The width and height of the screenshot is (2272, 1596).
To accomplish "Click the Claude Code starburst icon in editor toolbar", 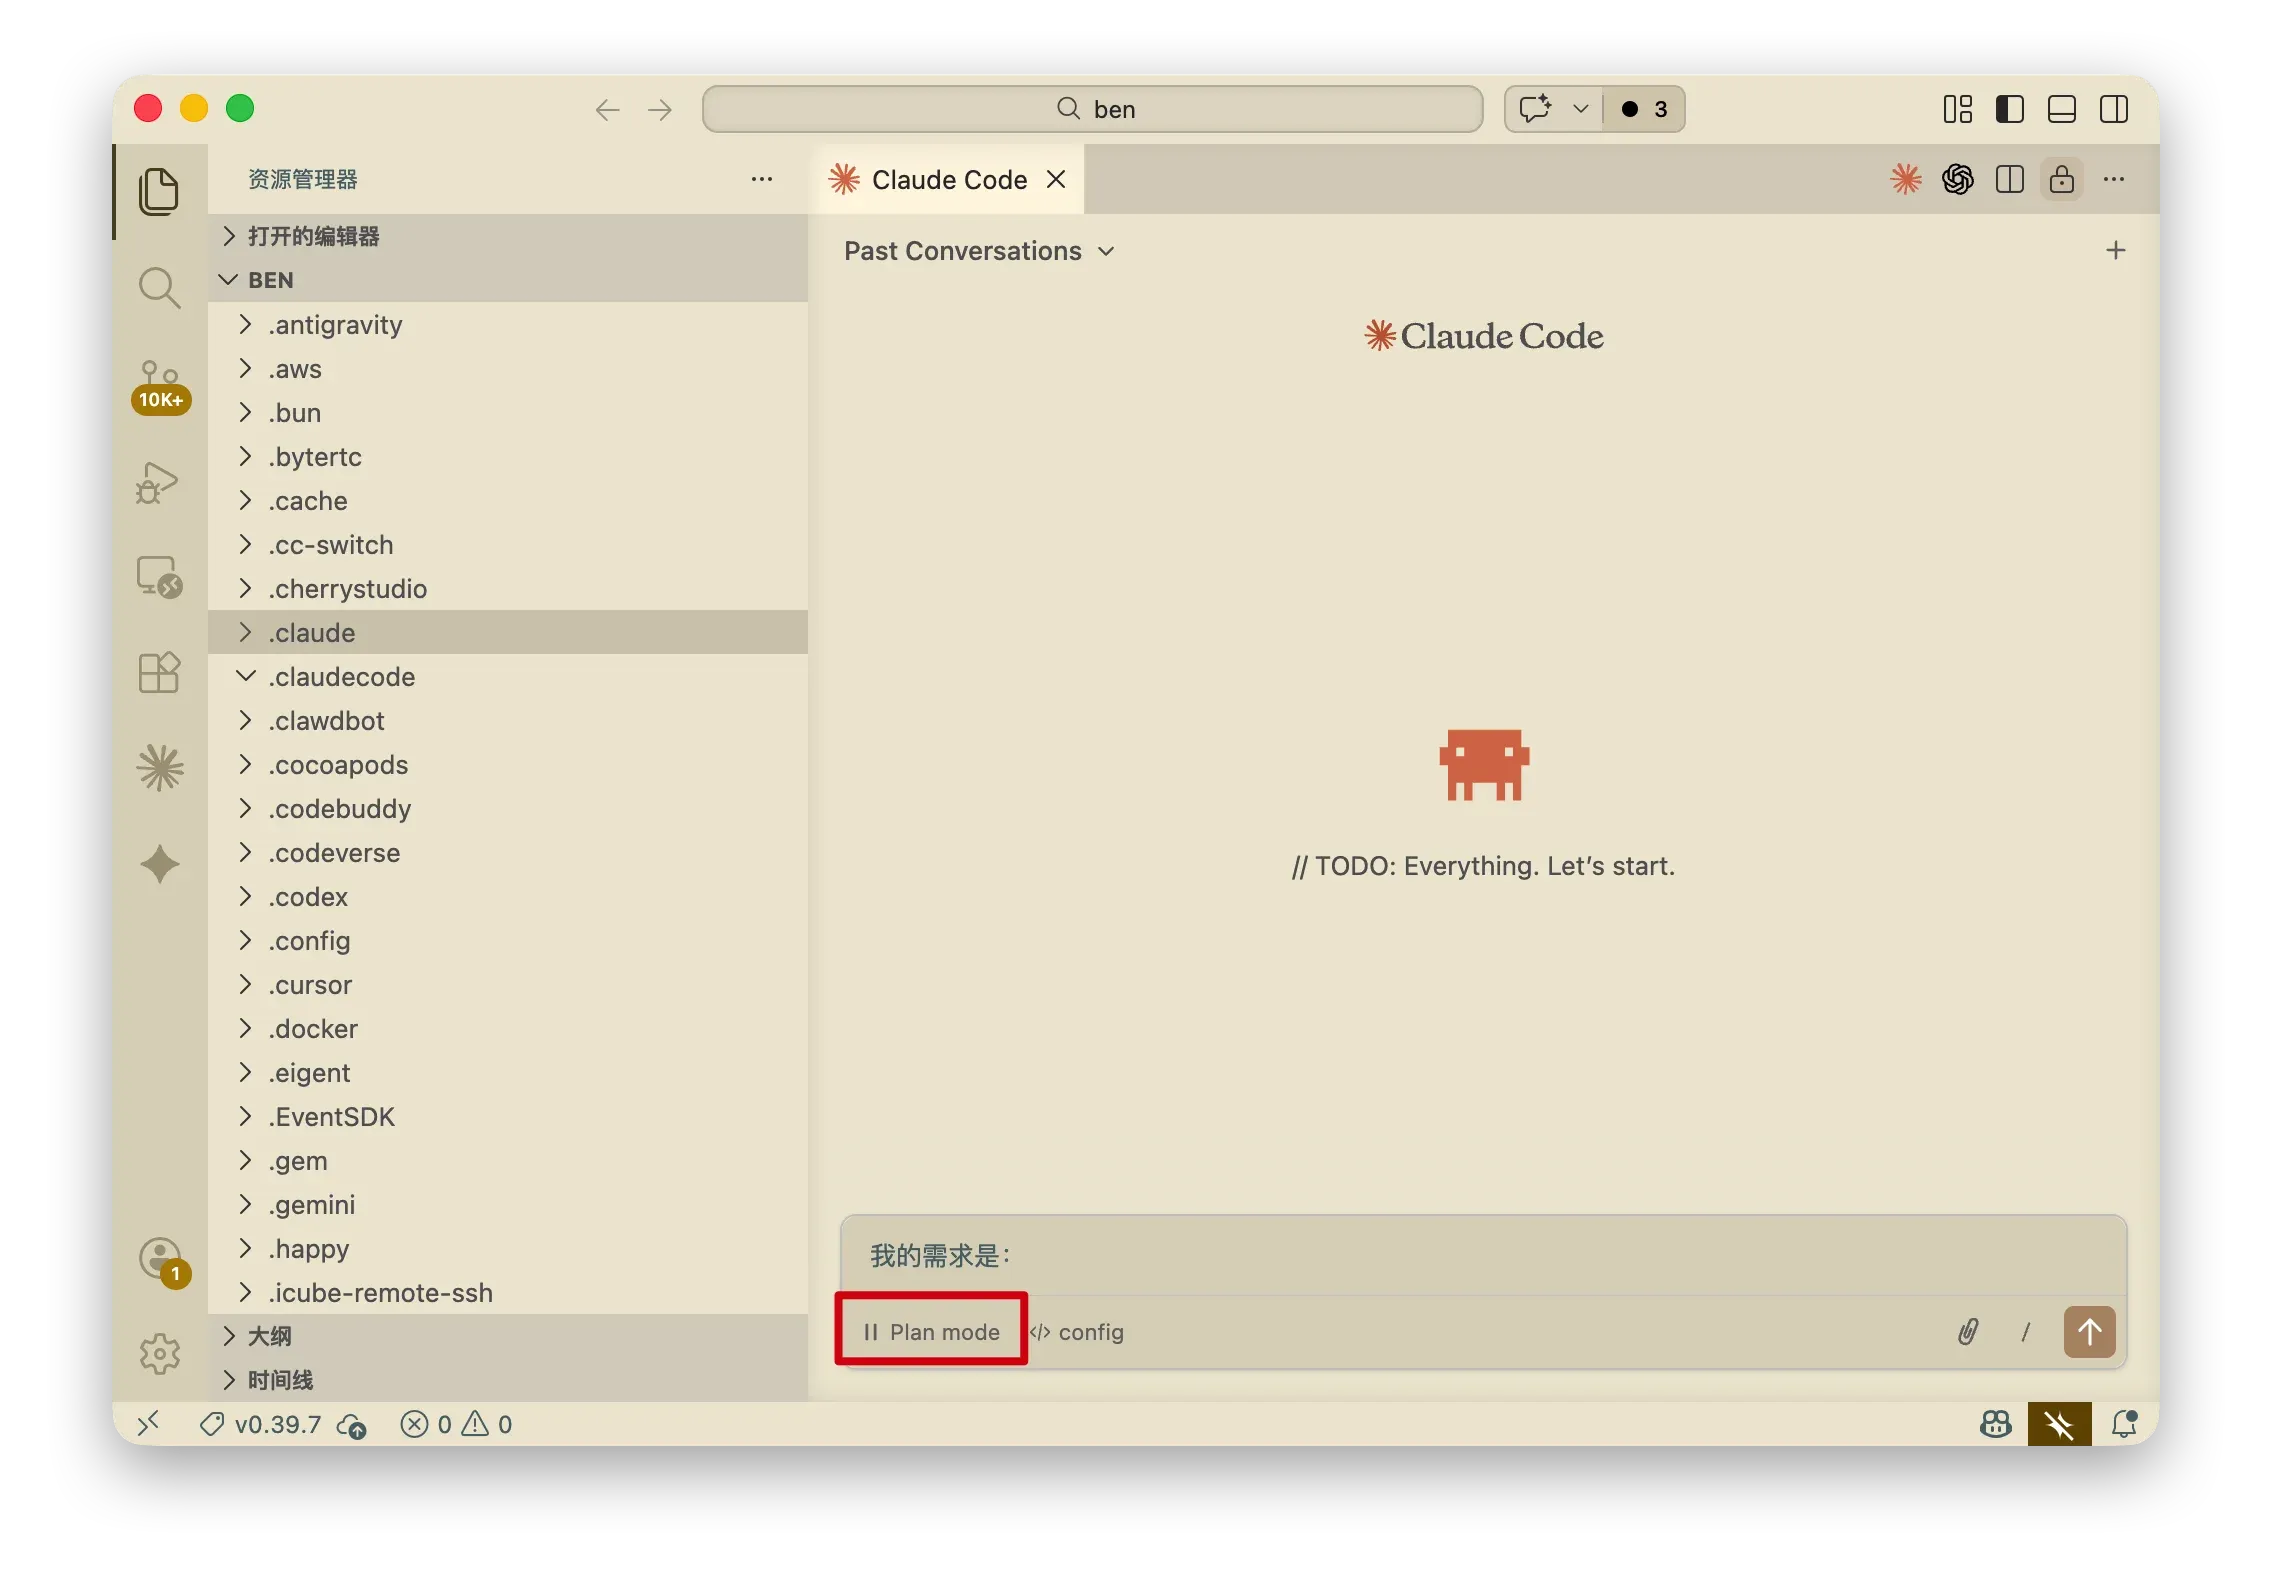I will click(1906, 179).
